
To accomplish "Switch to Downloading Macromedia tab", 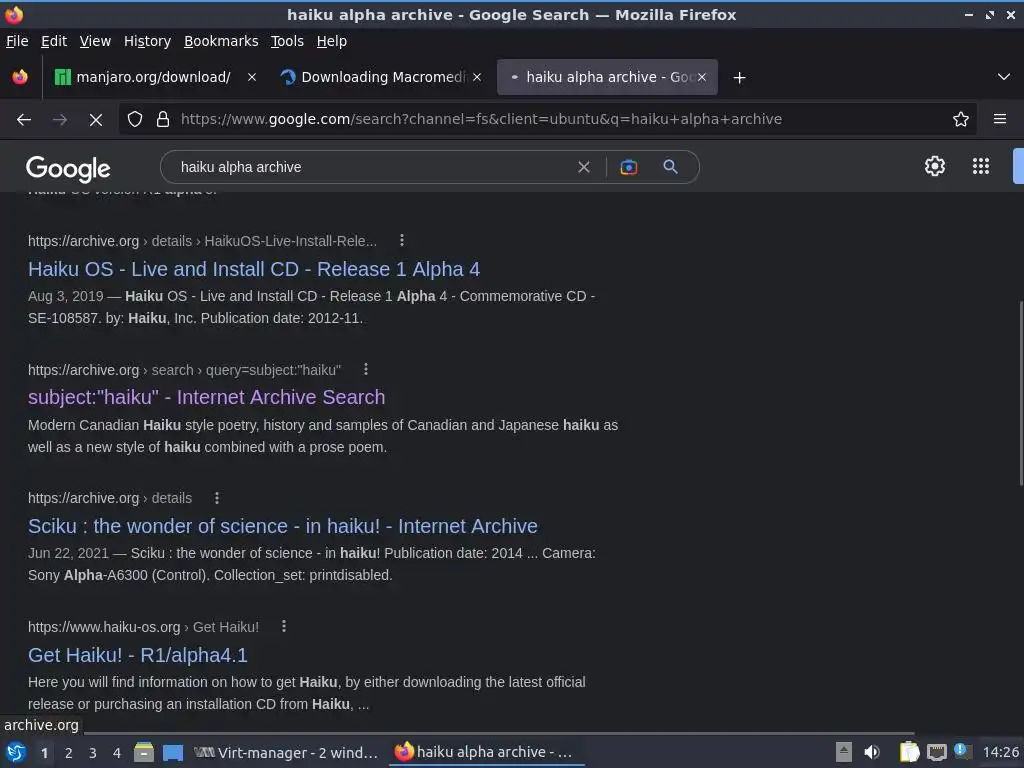I will pos(381,77).
